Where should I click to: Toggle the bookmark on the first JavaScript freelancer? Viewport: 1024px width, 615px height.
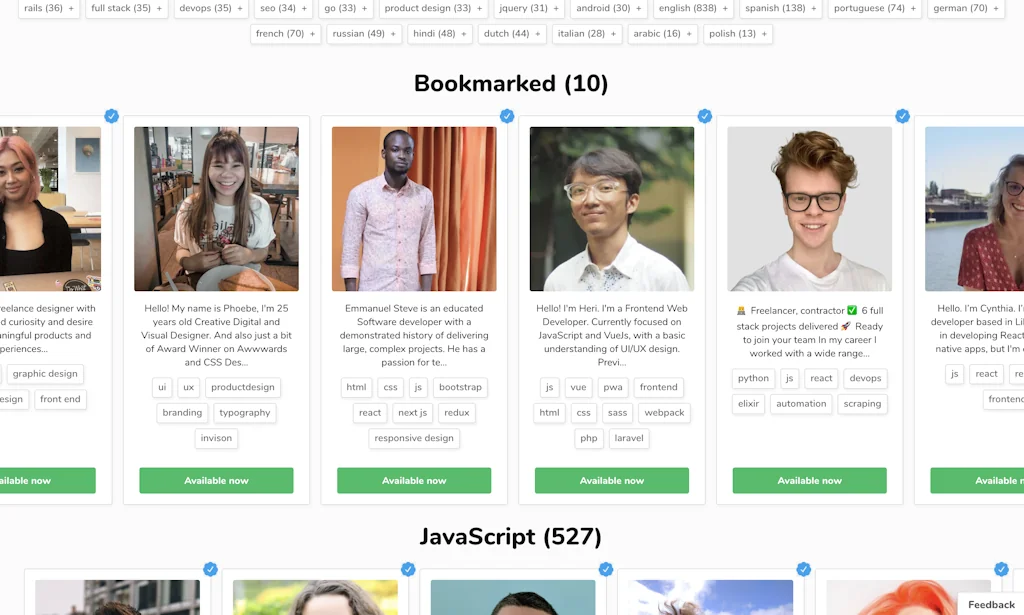(211, 569)
